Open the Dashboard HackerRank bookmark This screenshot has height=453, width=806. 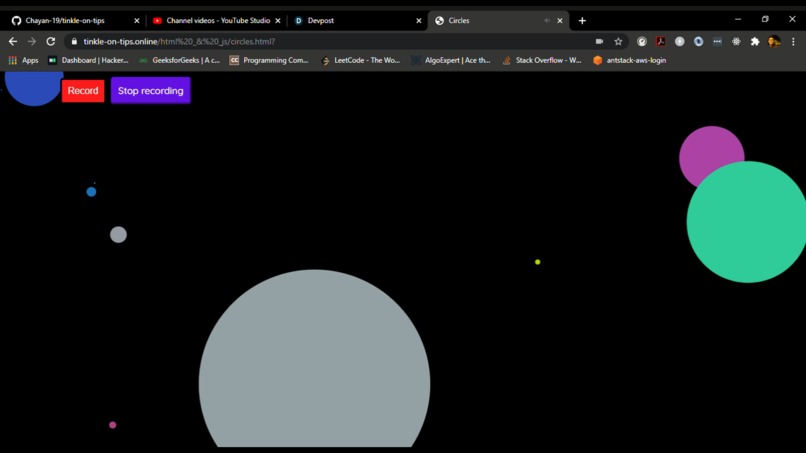pyautogui.click(x=88, y=60)
